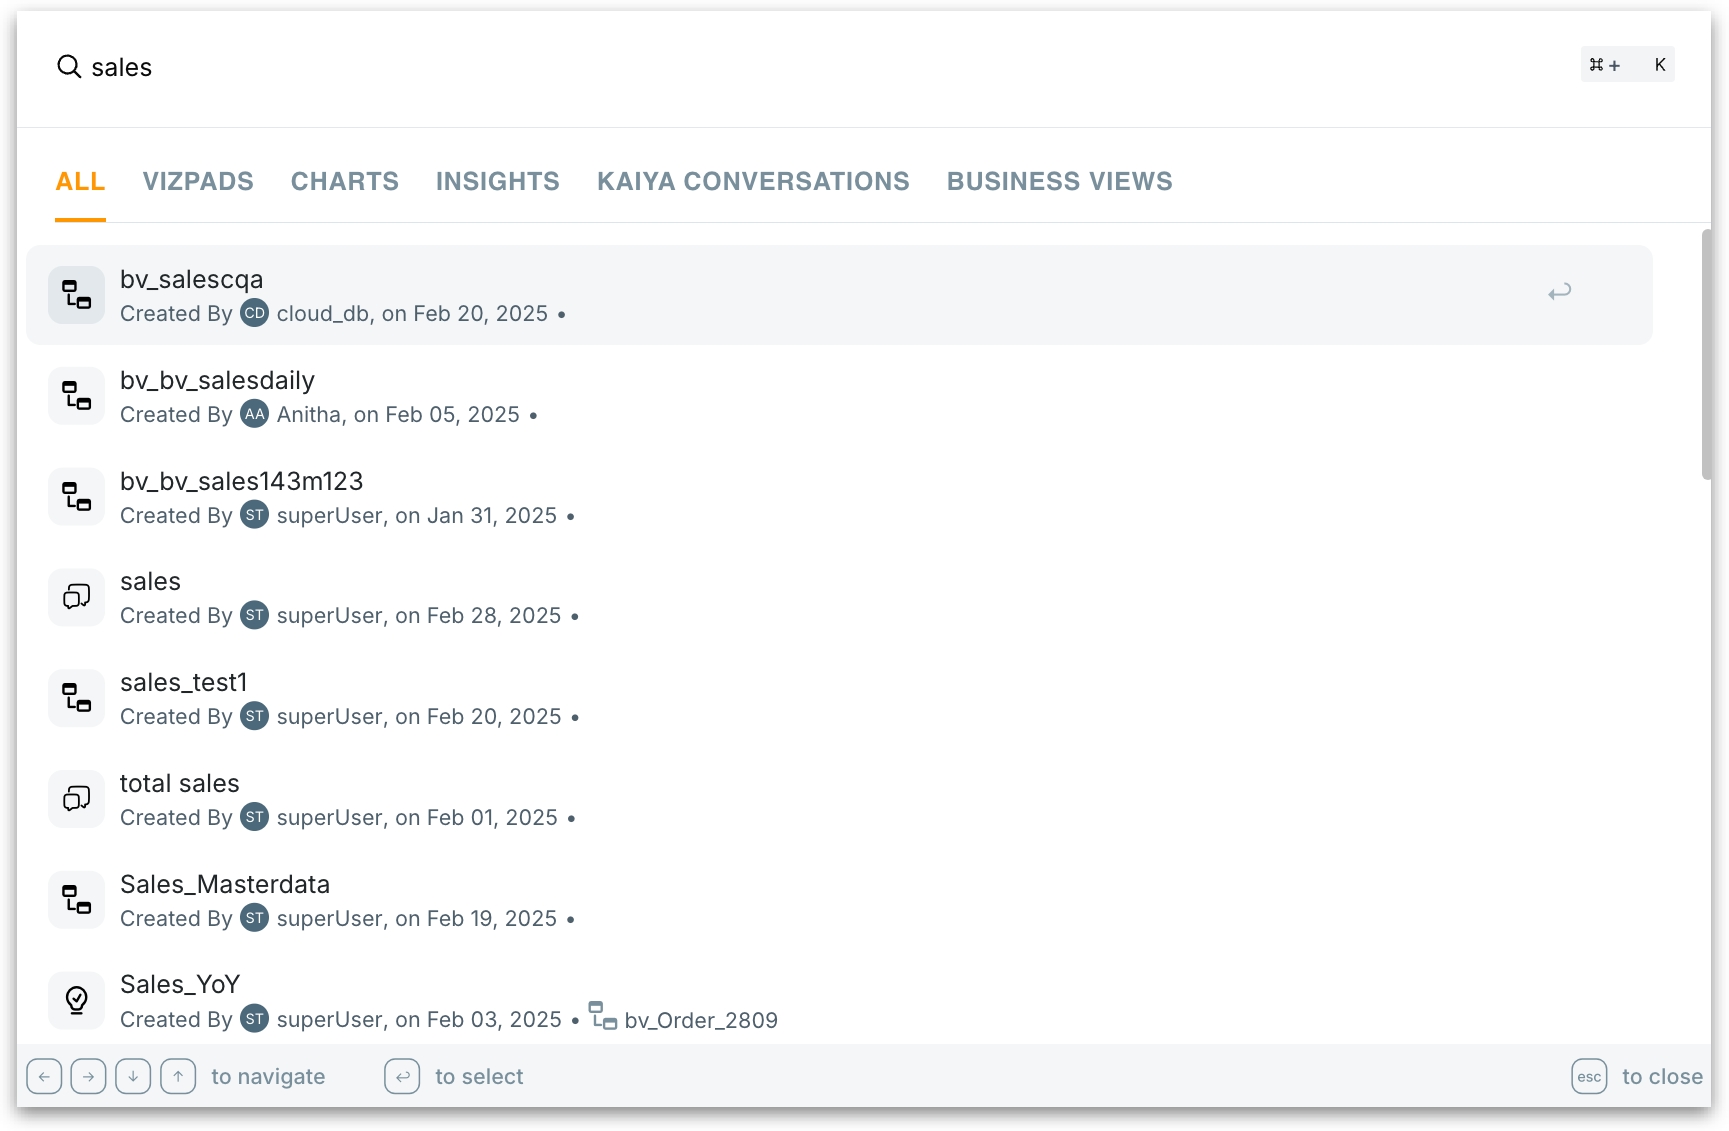Select the Insights tab
The image size is (1729, 1131).
(497, 181)
